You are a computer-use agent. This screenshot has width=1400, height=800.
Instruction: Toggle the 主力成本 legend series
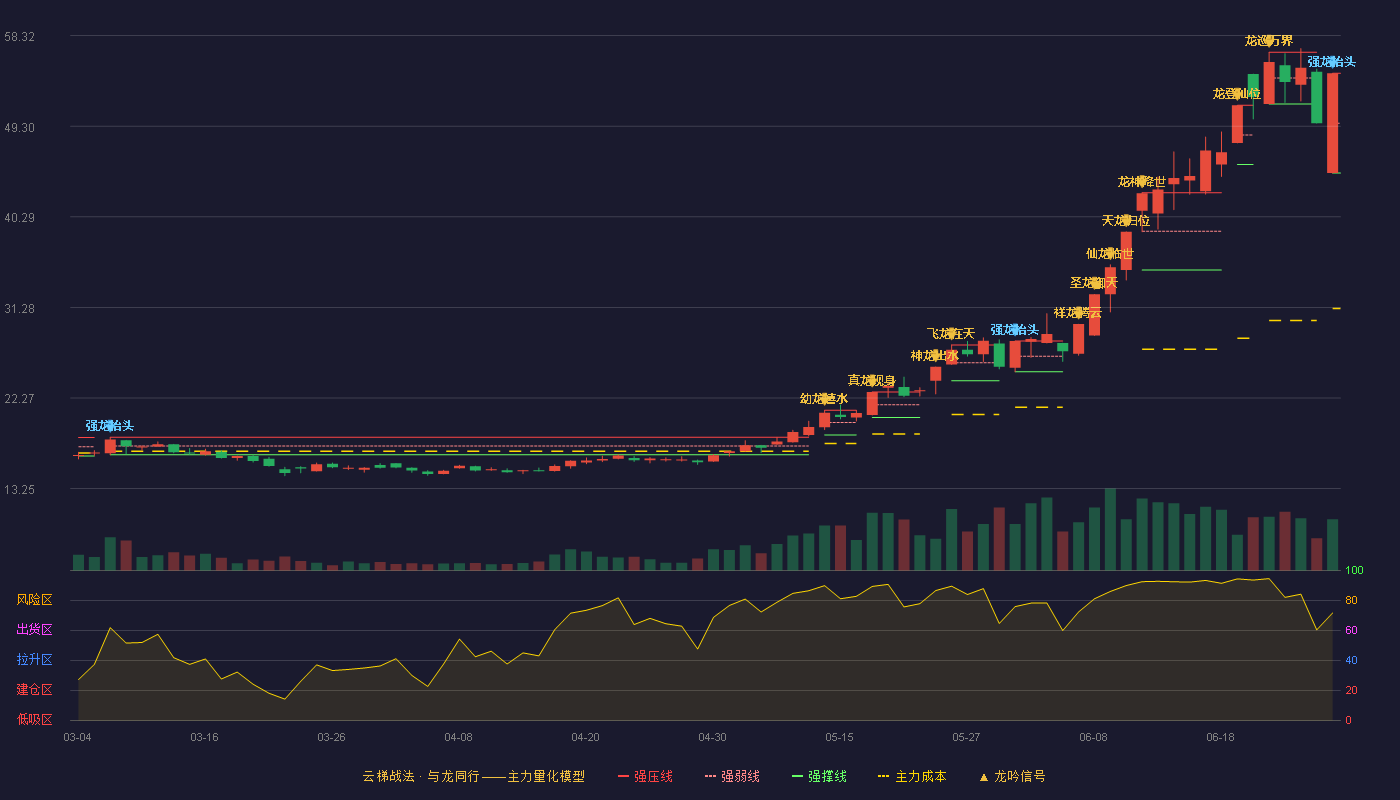pos(911,776)
